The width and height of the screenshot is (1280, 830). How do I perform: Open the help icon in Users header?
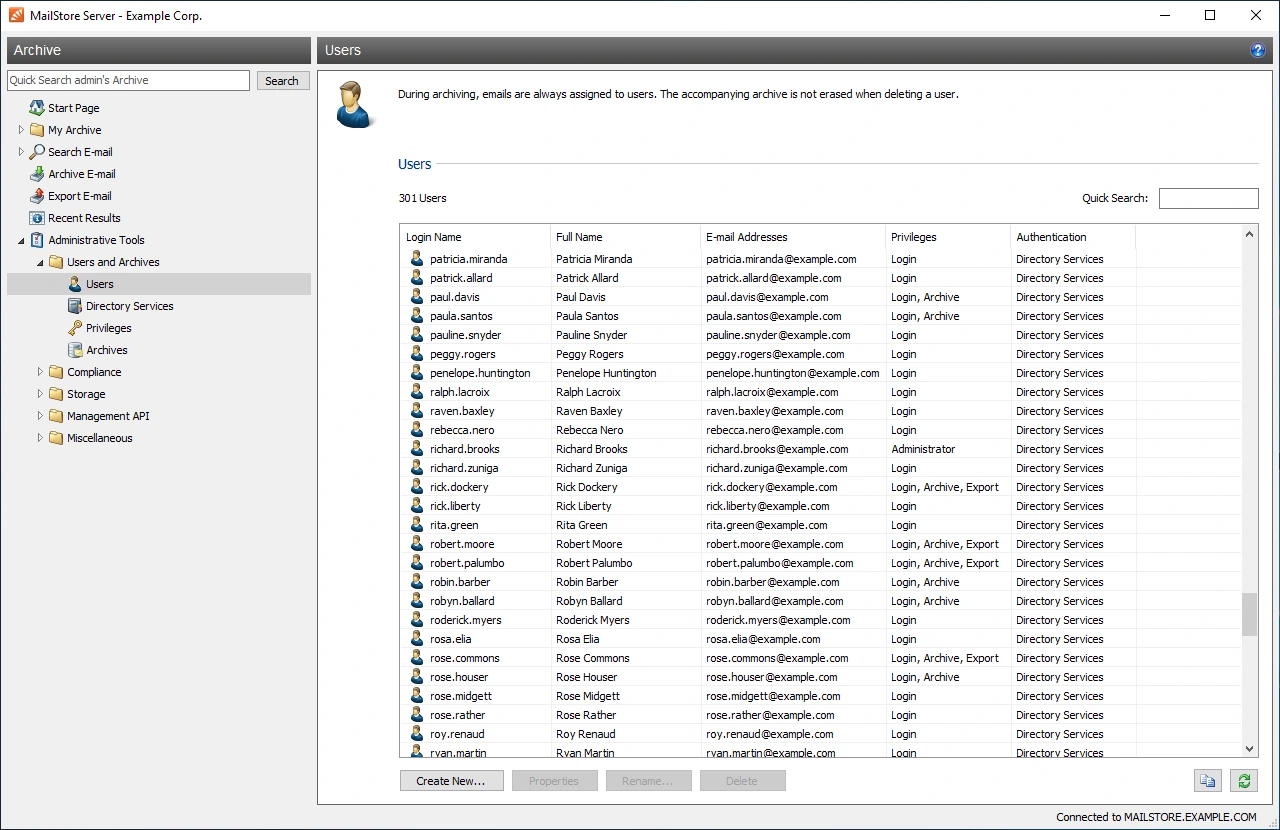tap(1258, 50)
